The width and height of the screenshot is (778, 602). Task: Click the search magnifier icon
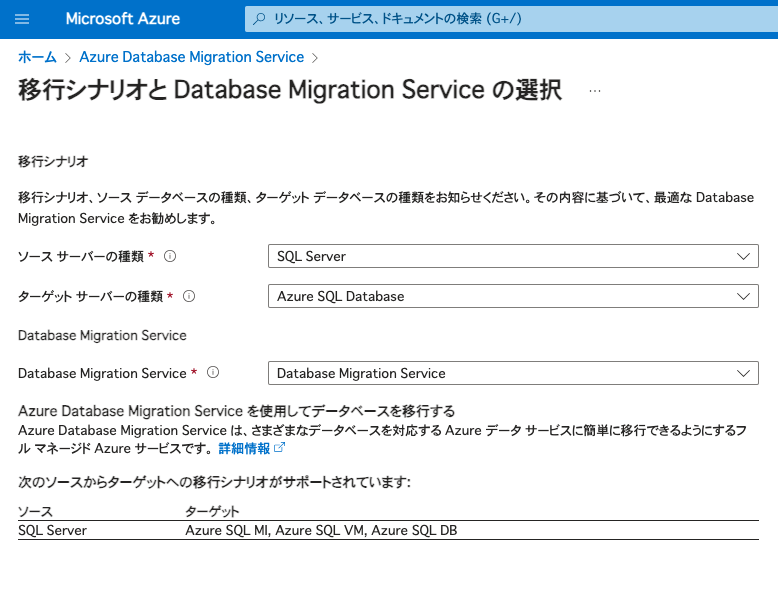259,19
